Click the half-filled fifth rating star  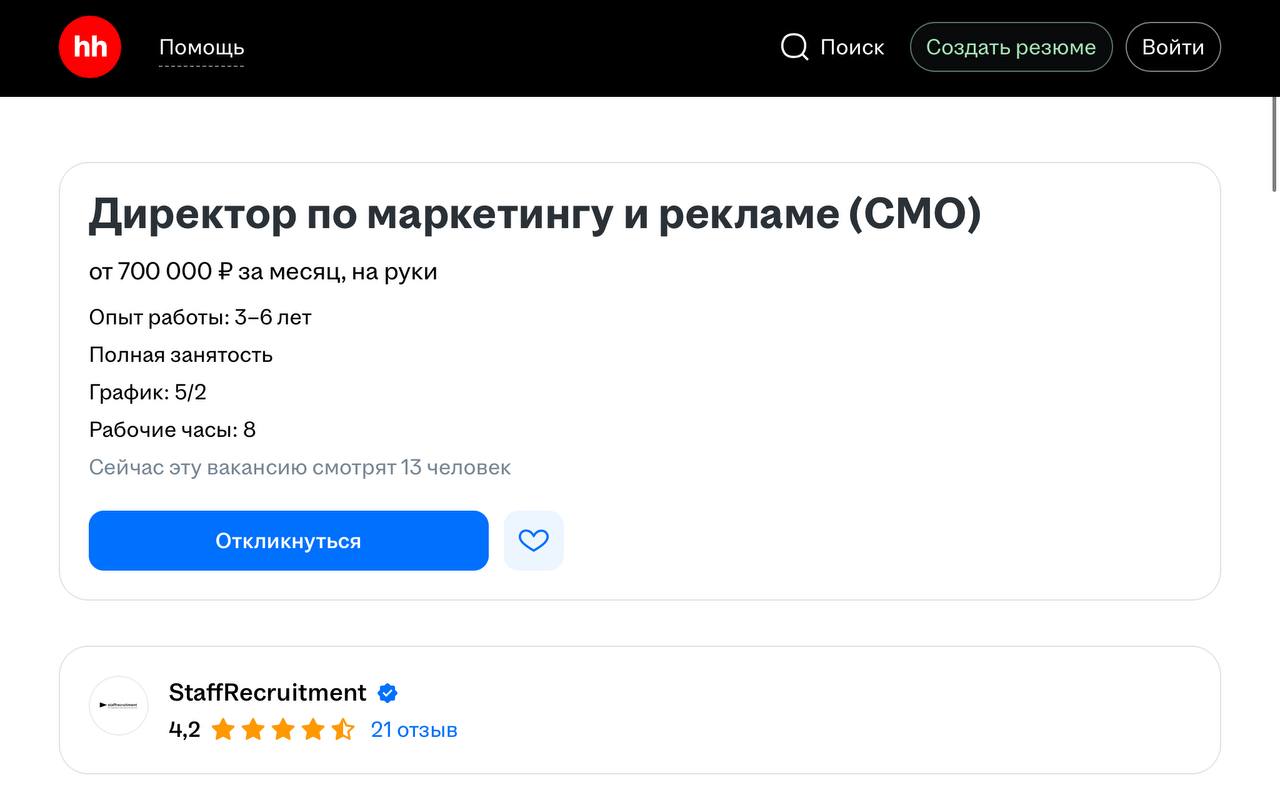[x=343, y=730]
